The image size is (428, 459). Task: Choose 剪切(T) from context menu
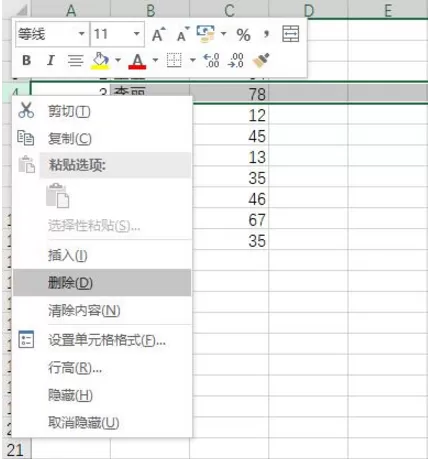[x=102, y=111]
